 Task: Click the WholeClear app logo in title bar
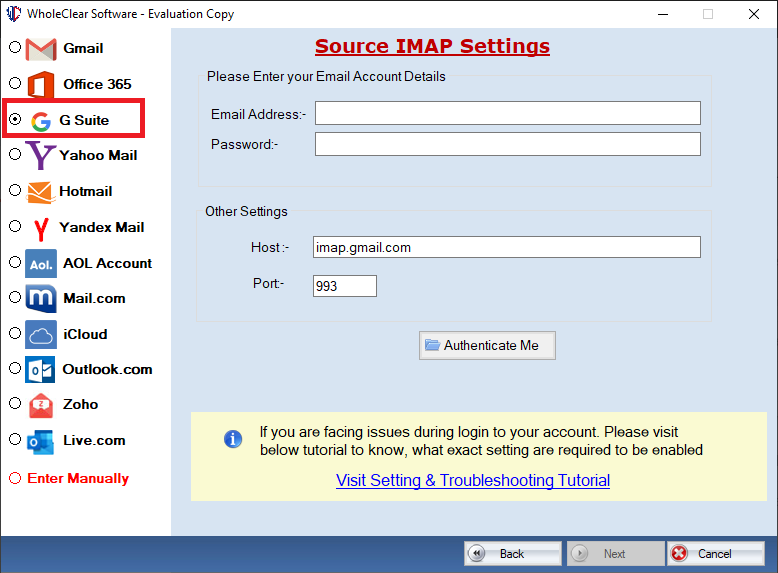click(13, 13)
